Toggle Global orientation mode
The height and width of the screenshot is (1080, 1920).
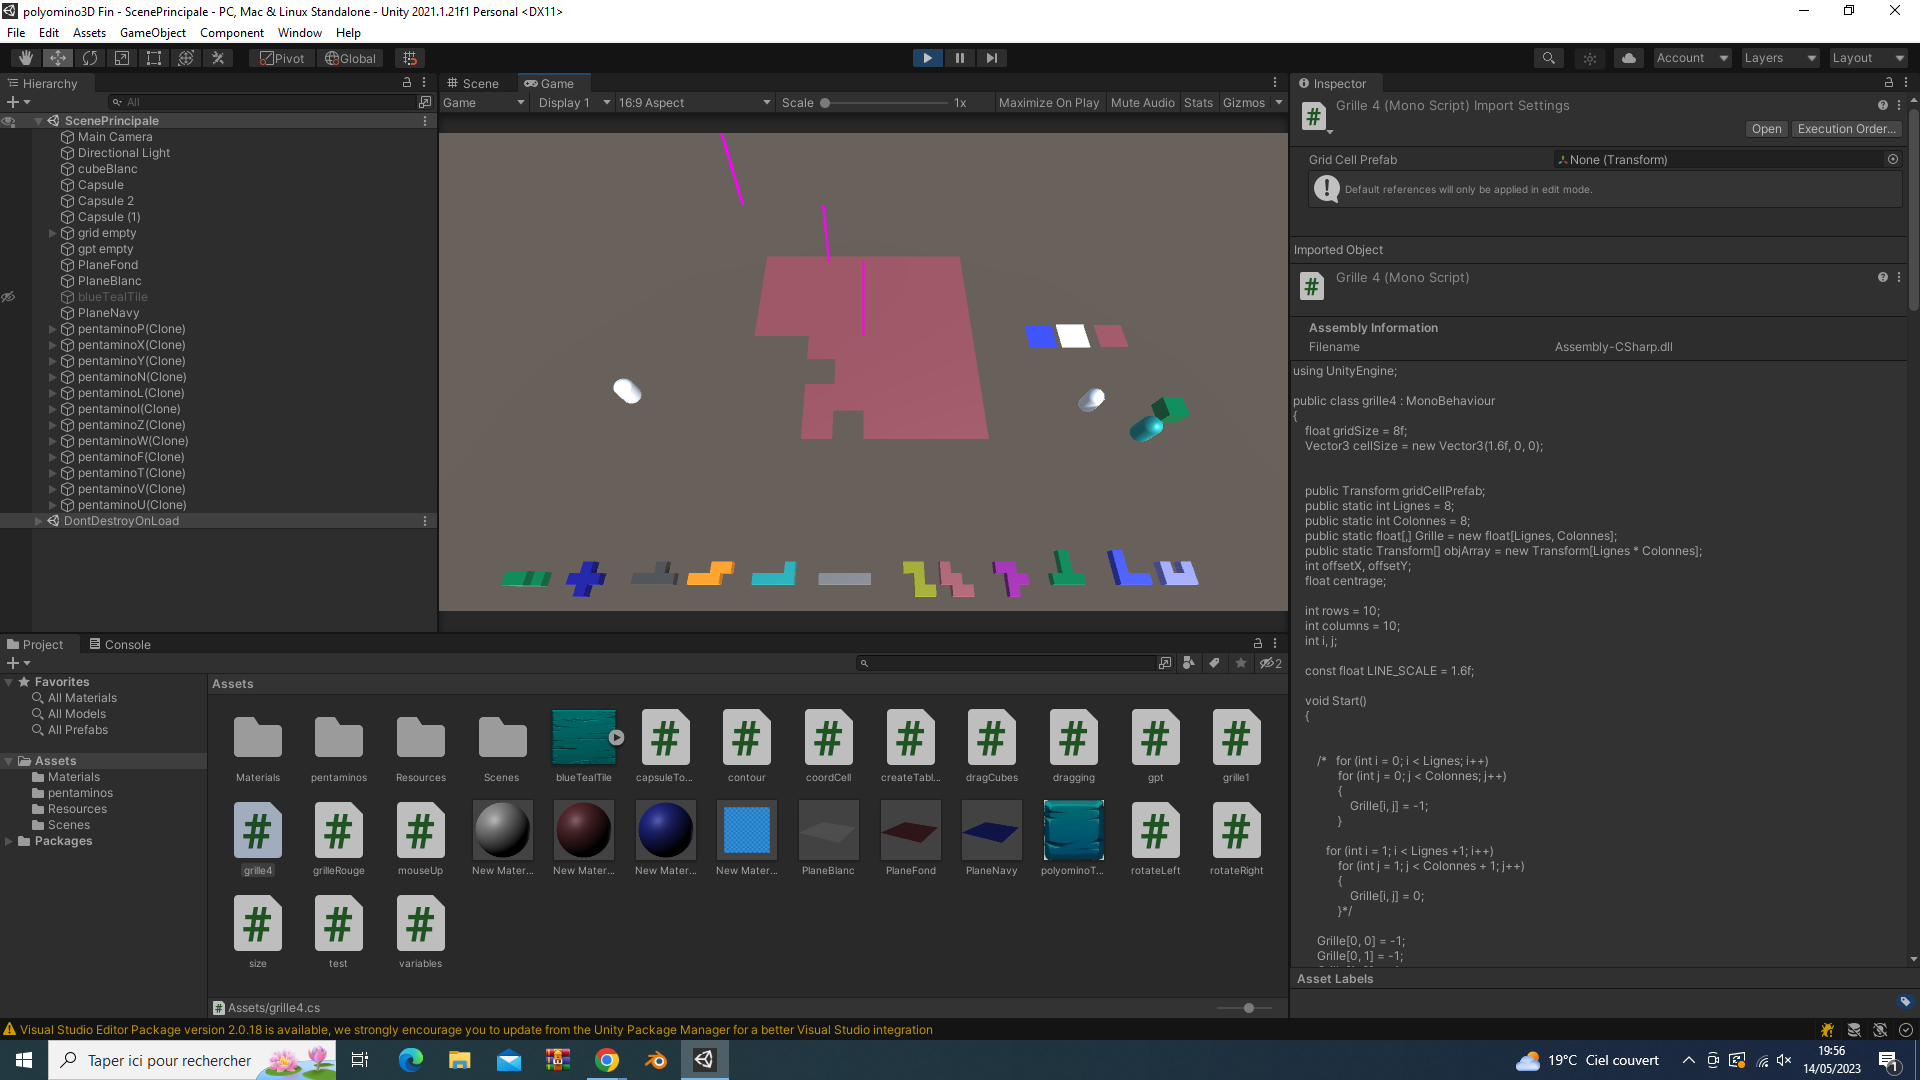[x=350, y=58]
